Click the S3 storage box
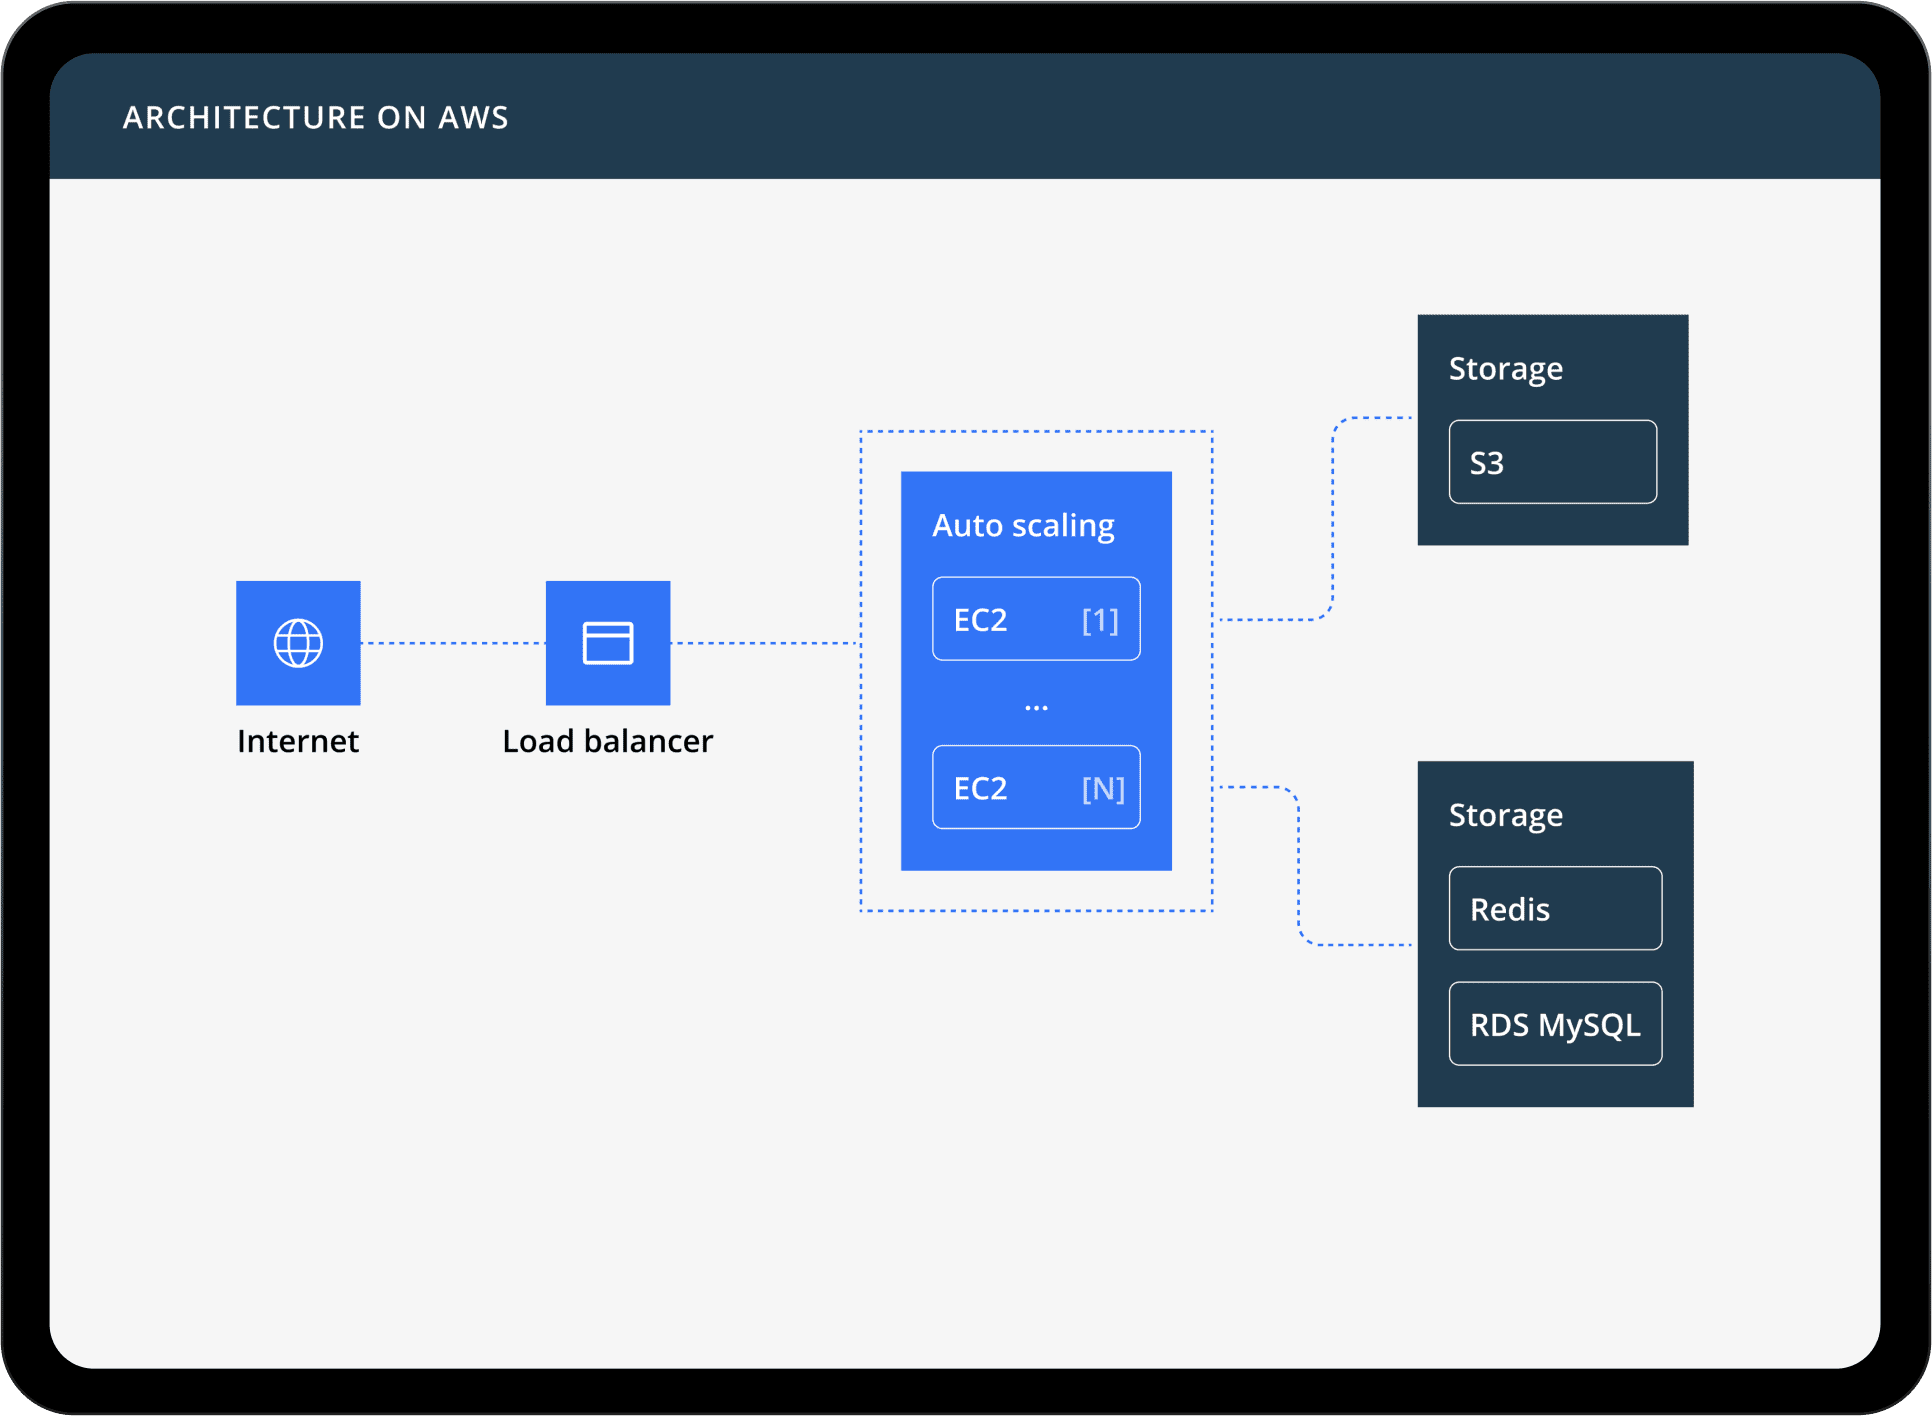The image size is (1932, 1416). pyautogui.click(x=1552, y=462)
